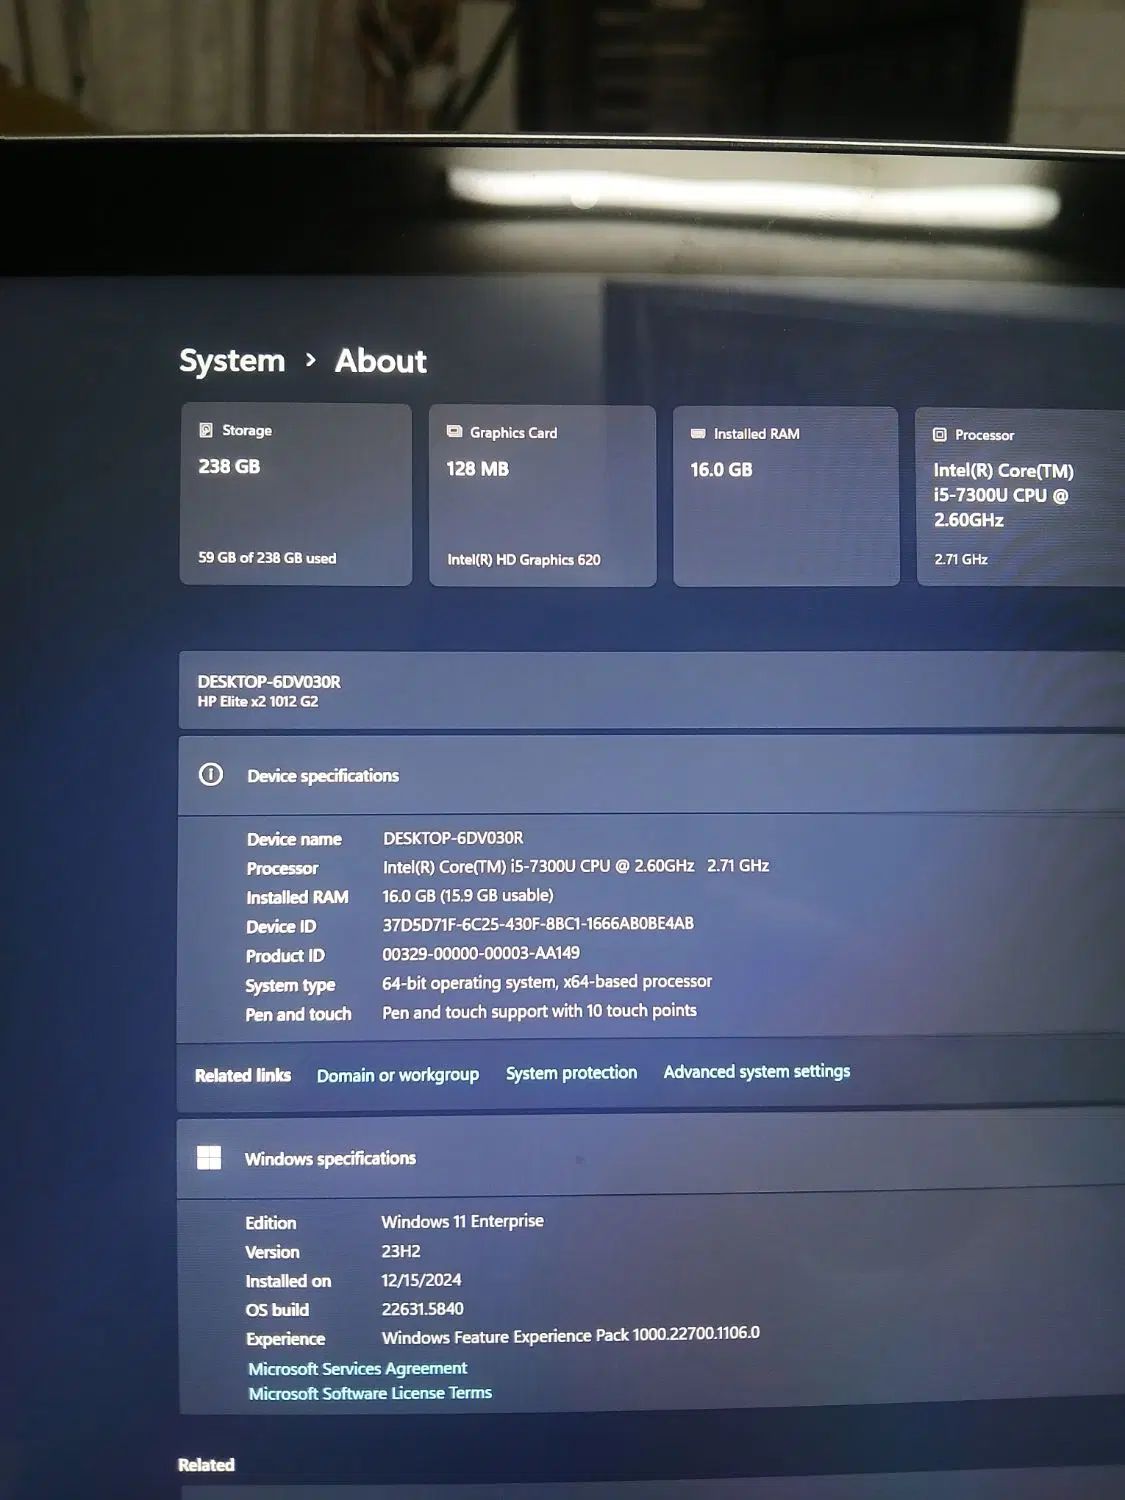Open the System protection link
Viewport: 1125px width, 1500px height.
click(x=572, y=1073)
